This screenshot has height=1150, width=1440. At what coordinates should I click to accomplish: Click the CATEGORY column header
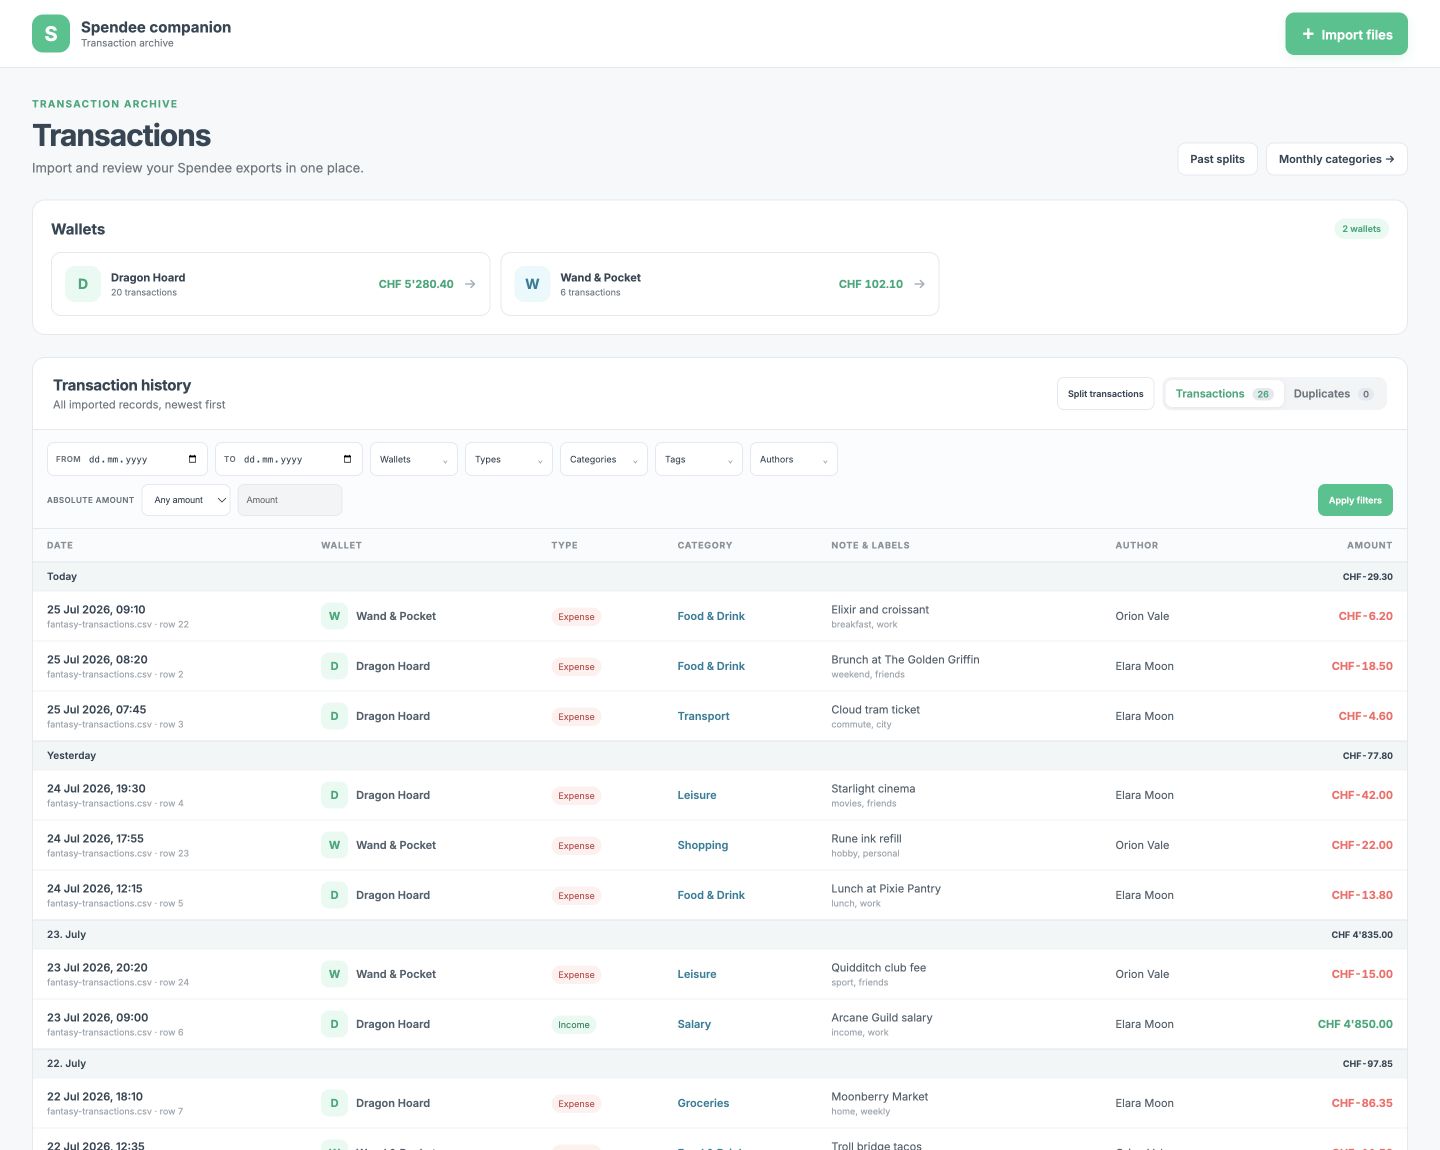(705, 545)
